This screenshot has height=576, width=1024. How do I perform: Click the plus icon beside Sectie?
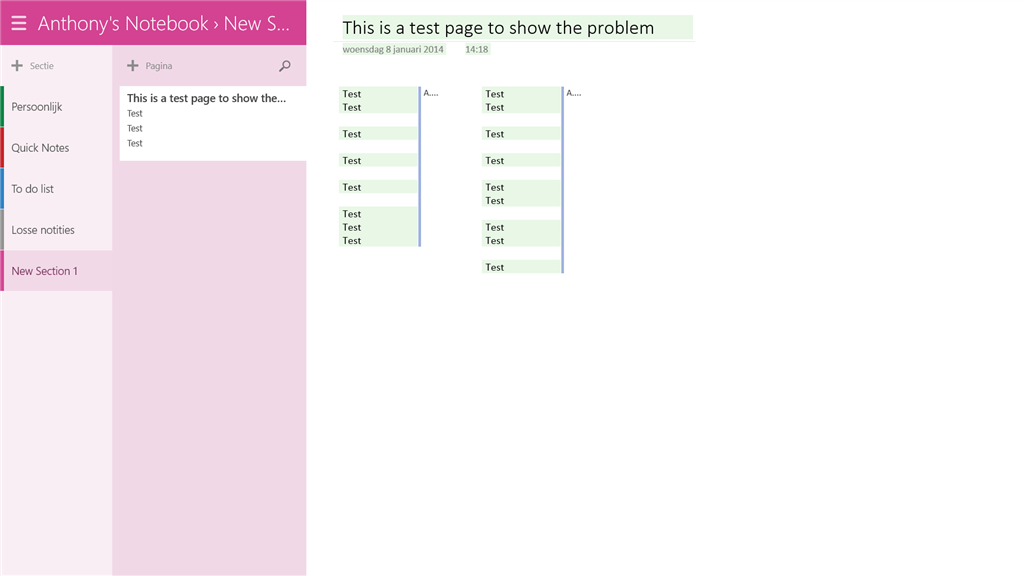[17, 65]
